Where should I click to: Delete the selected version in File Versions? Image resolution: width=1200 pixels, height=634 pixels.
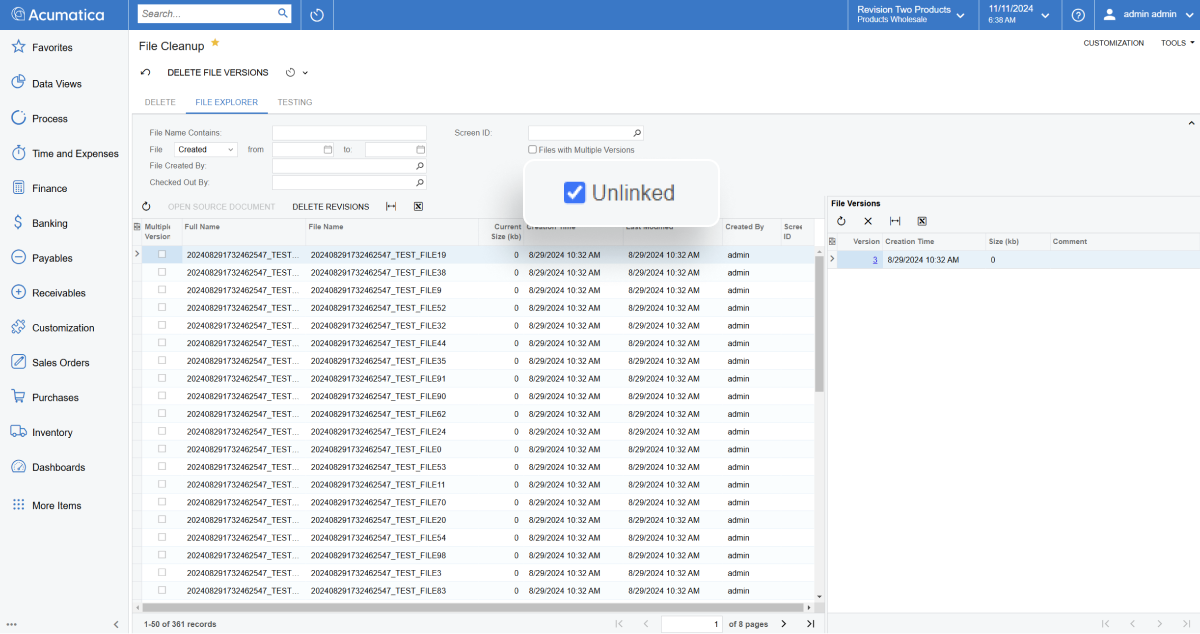tap(868, 221)
